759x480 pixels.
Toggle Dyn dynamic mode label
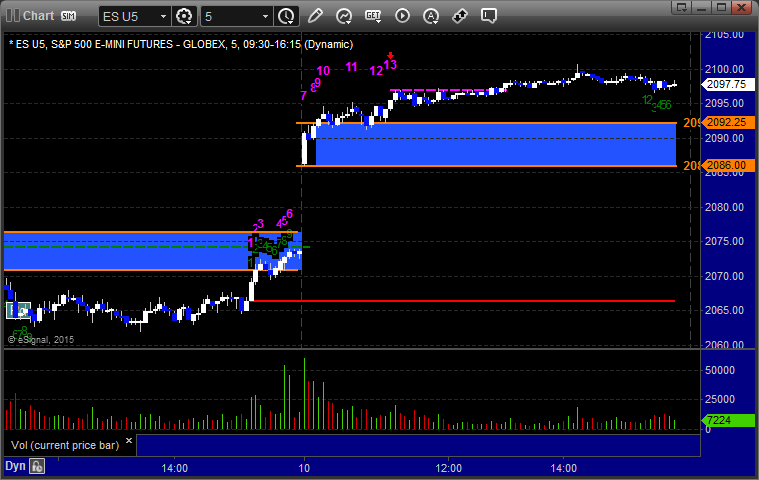pos(15,466)
